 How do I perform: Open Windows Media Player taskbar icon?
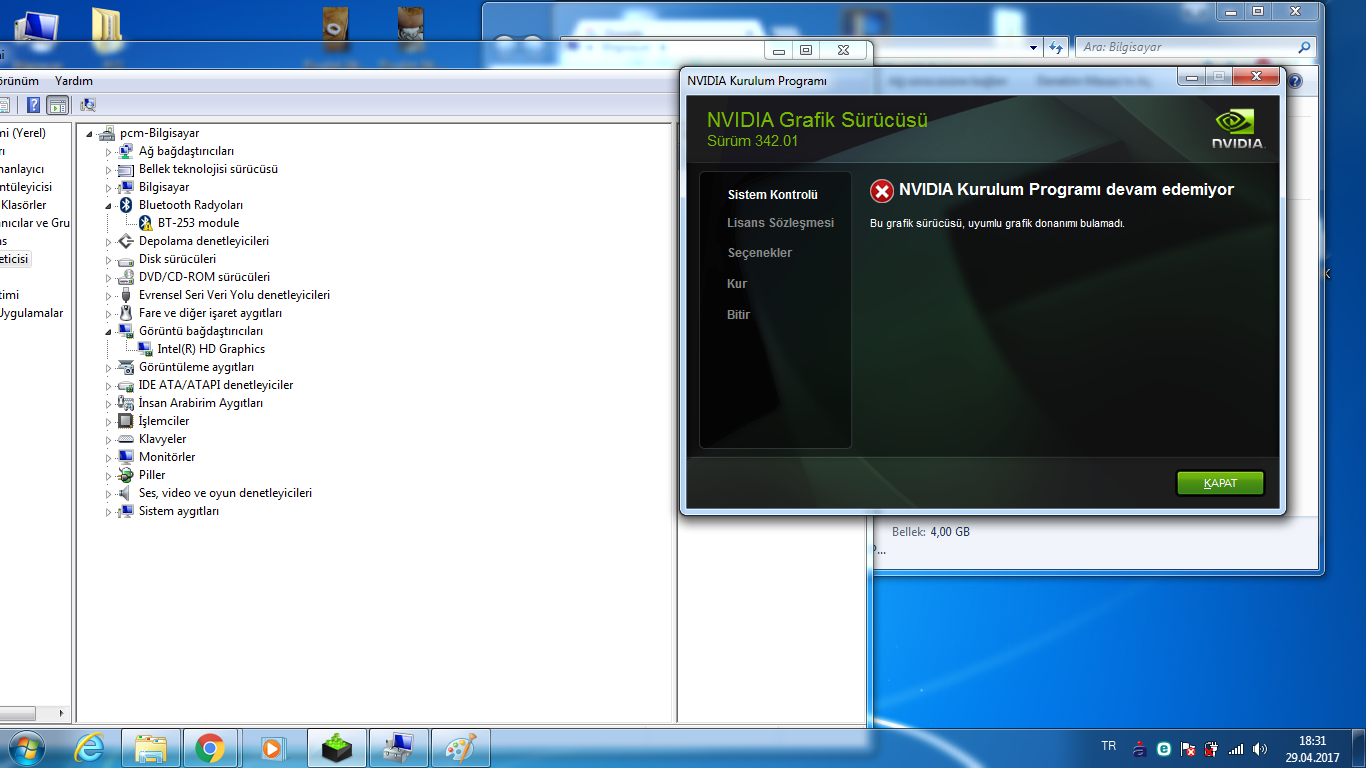click(x=271, y=748)
